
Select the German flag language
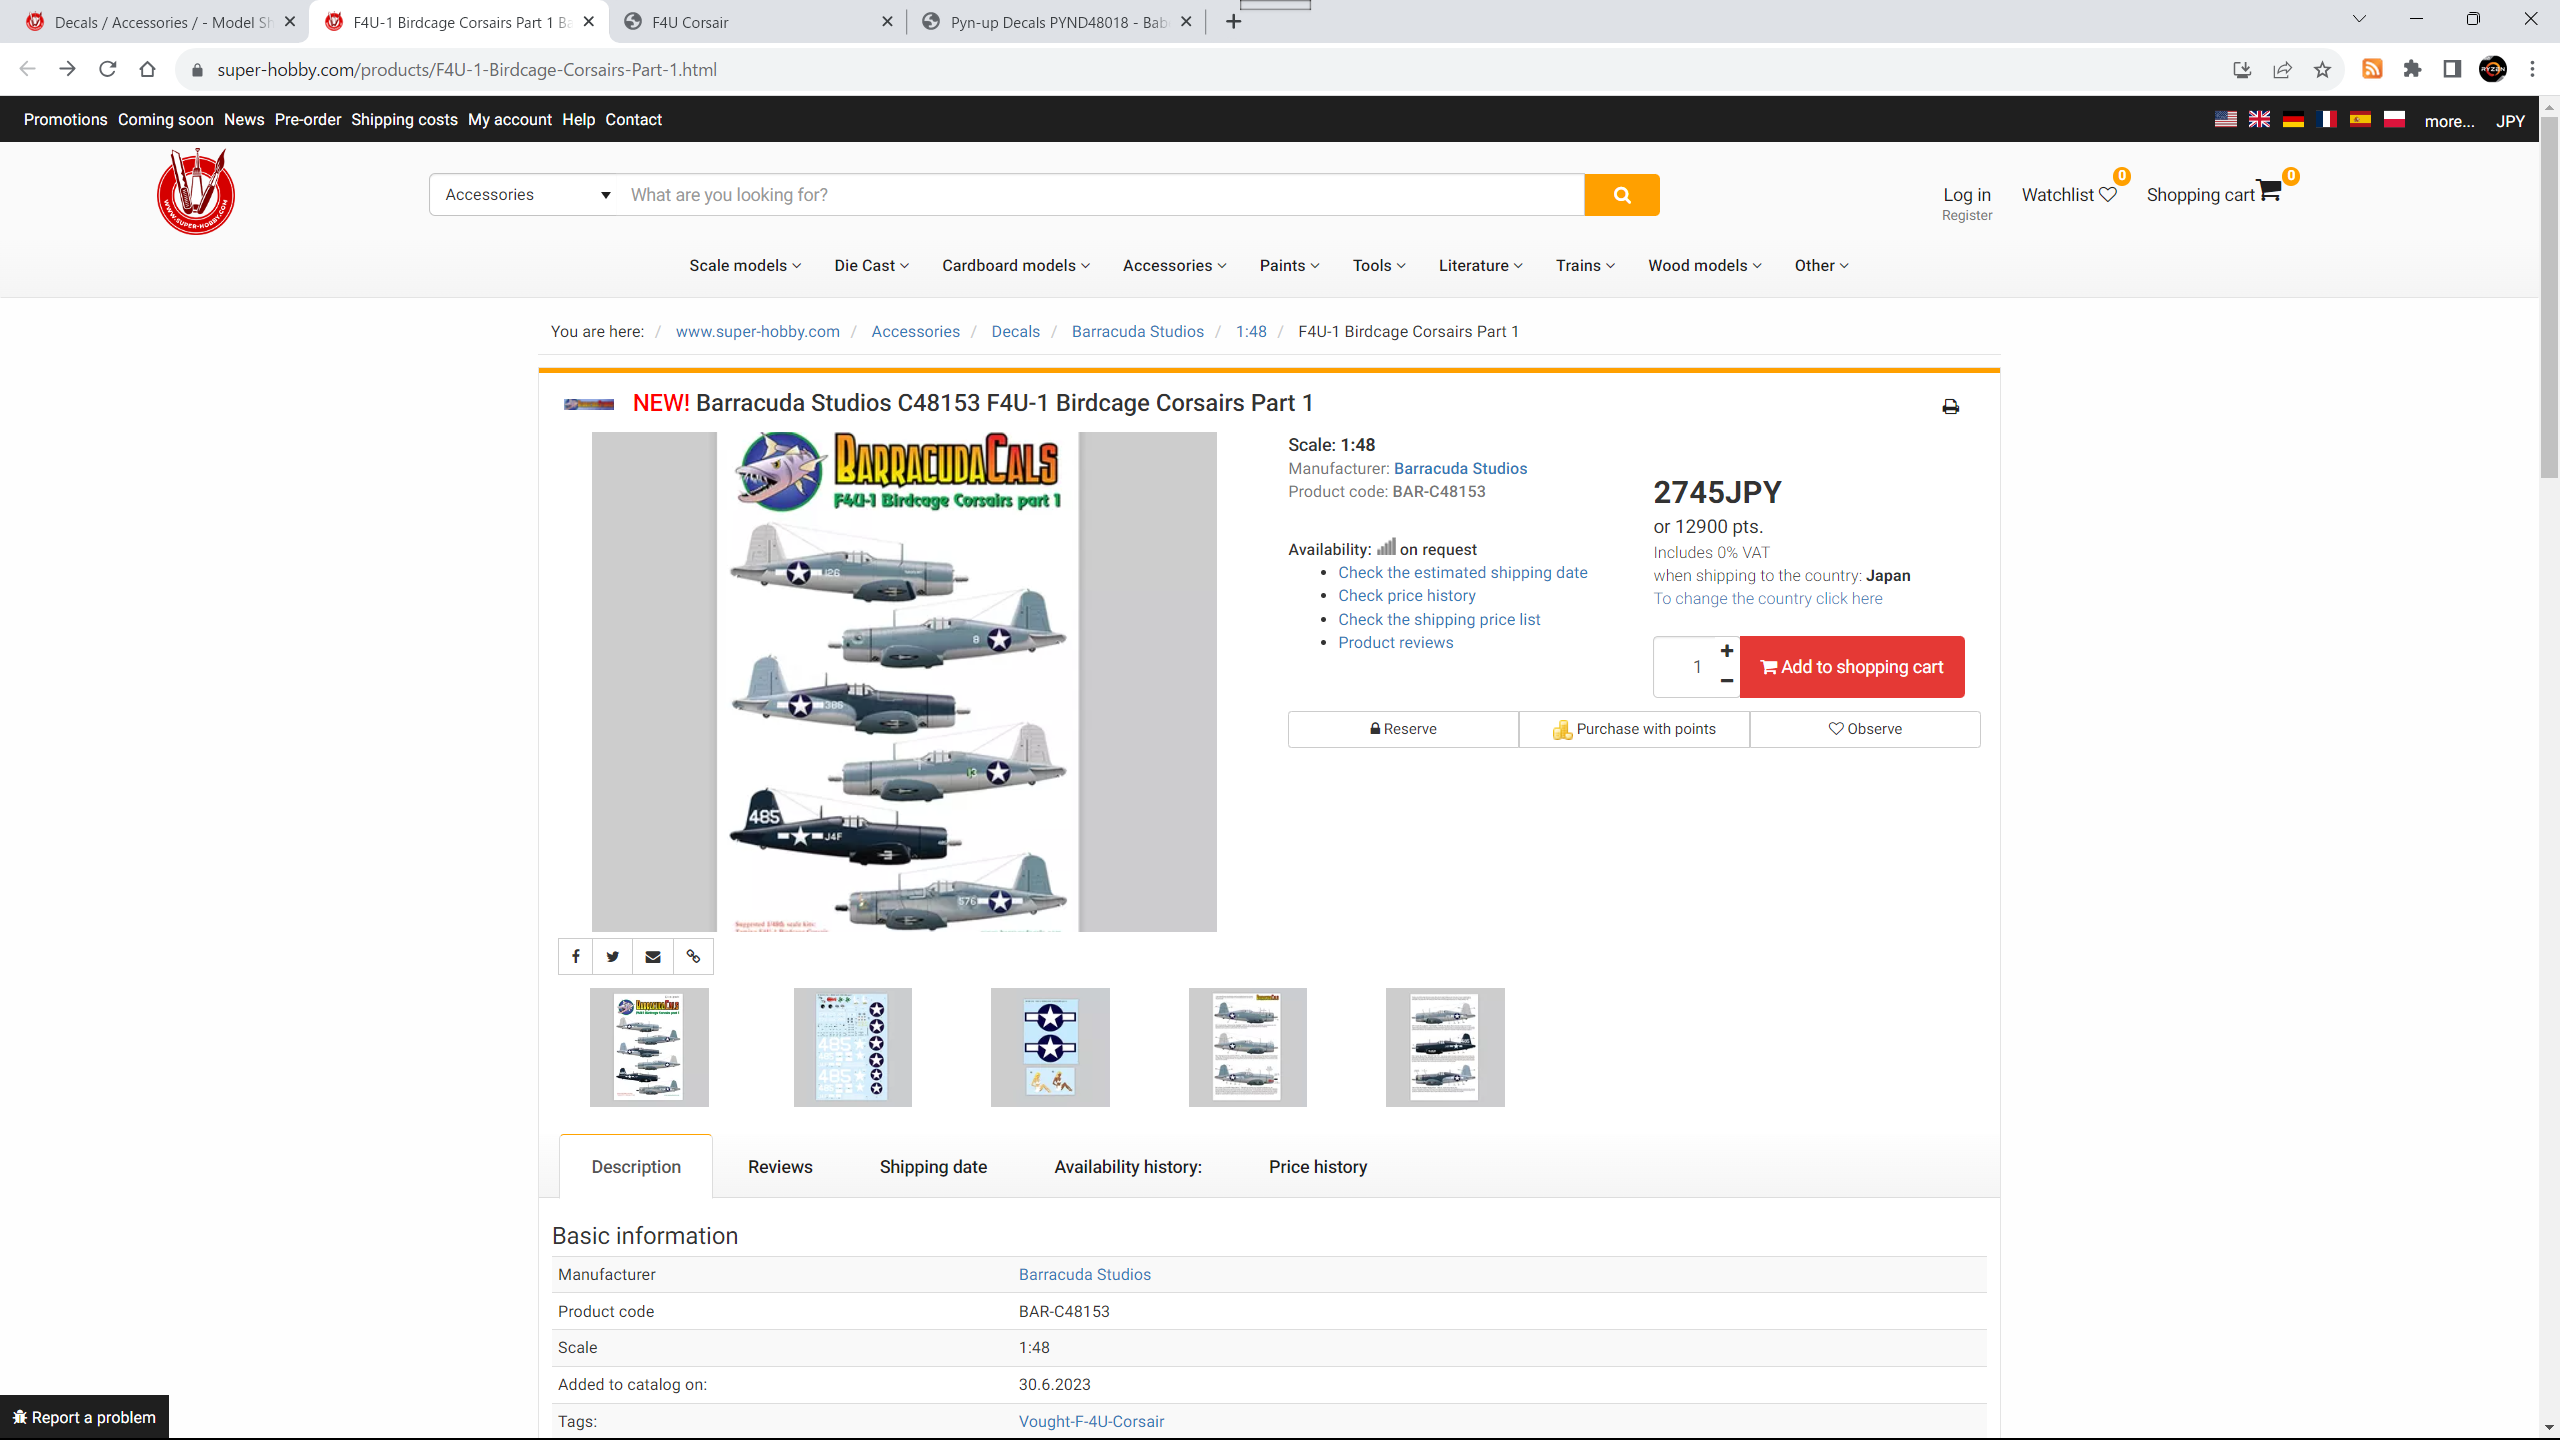click(2293, 119)
